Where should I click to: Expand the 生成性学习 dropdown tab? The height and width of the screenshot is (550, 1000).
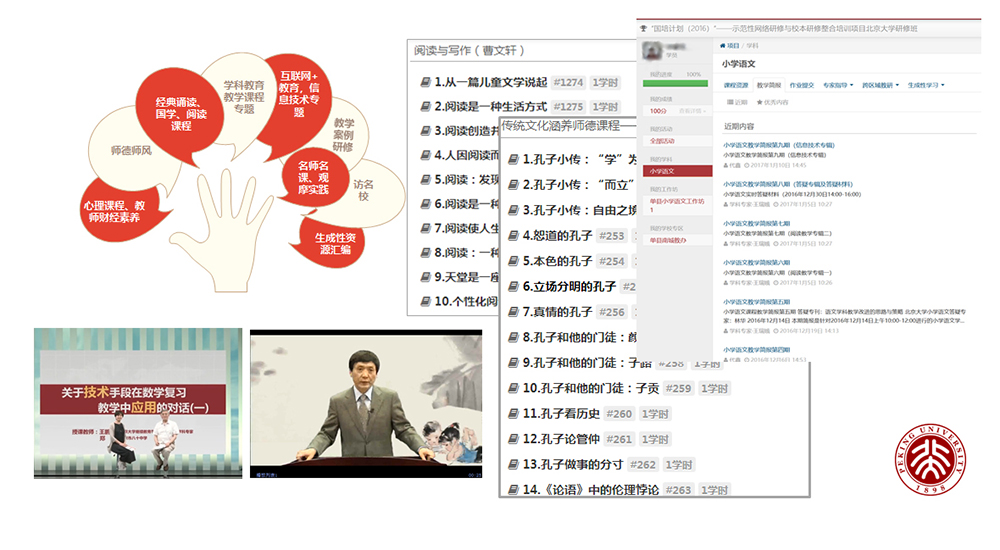pos(926,85)
